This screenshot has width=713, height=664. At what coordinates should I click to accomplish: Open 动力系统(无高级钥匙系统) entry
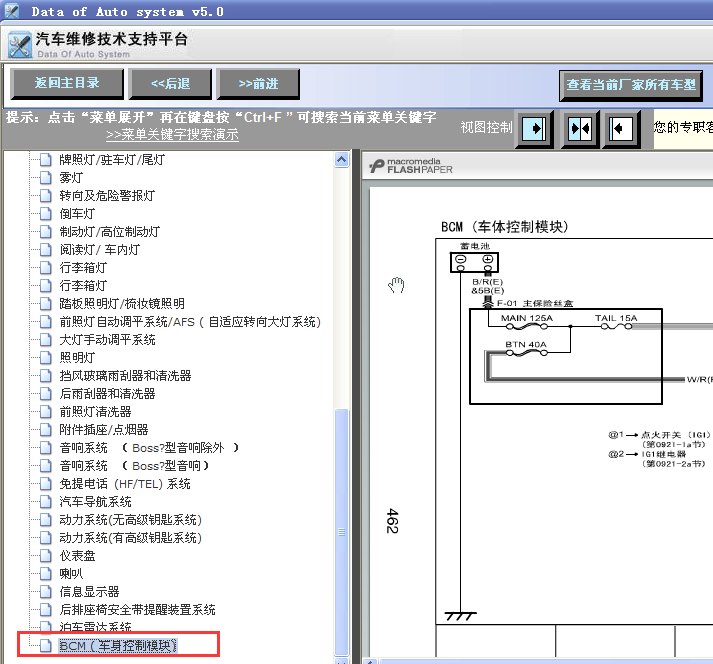click(131, 520)
